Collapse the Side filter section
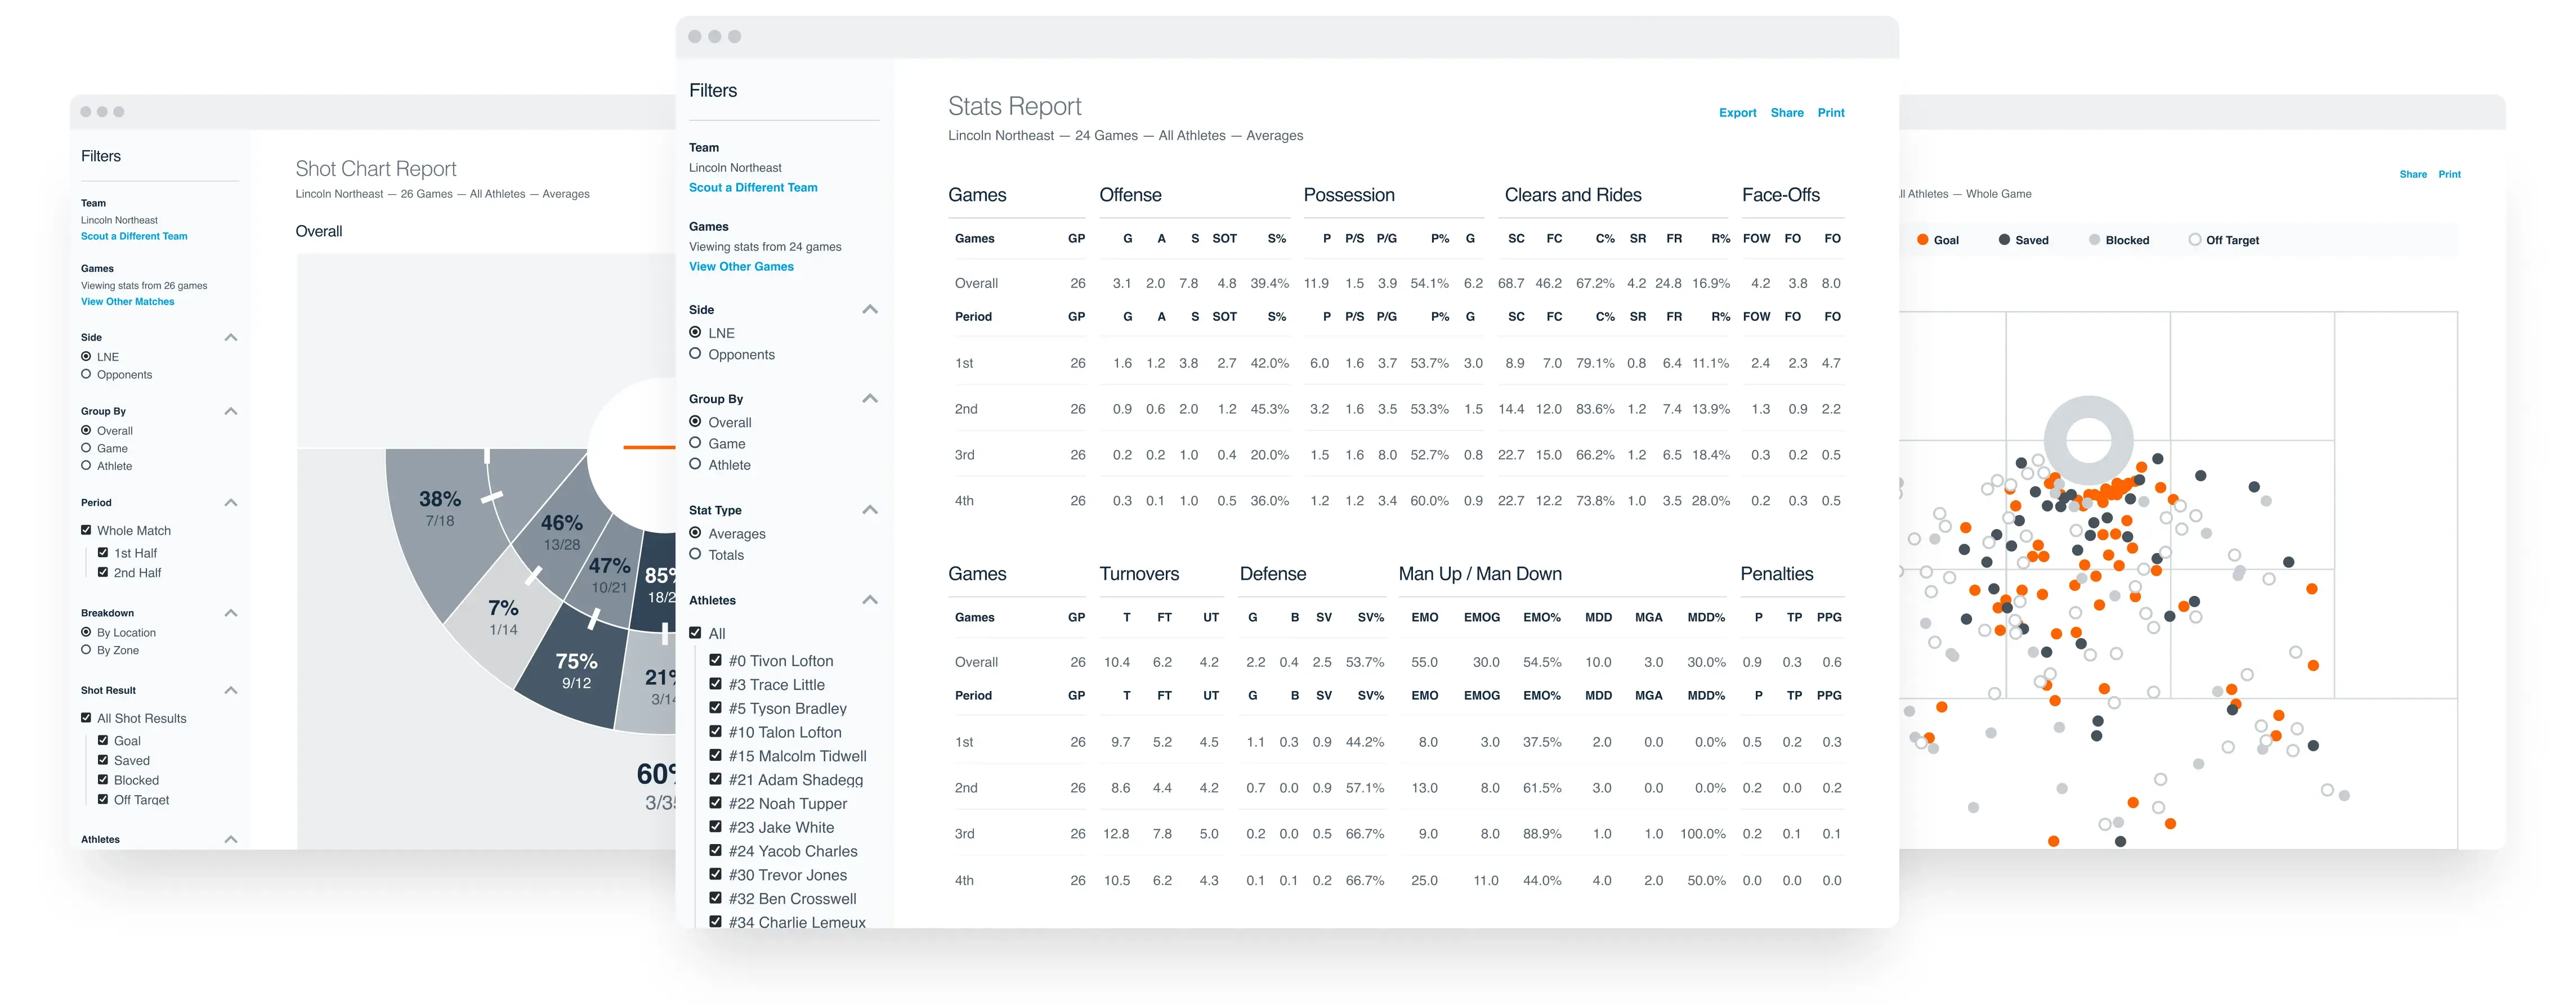This screenshot has width=2576, height=1005. point(870,309)
